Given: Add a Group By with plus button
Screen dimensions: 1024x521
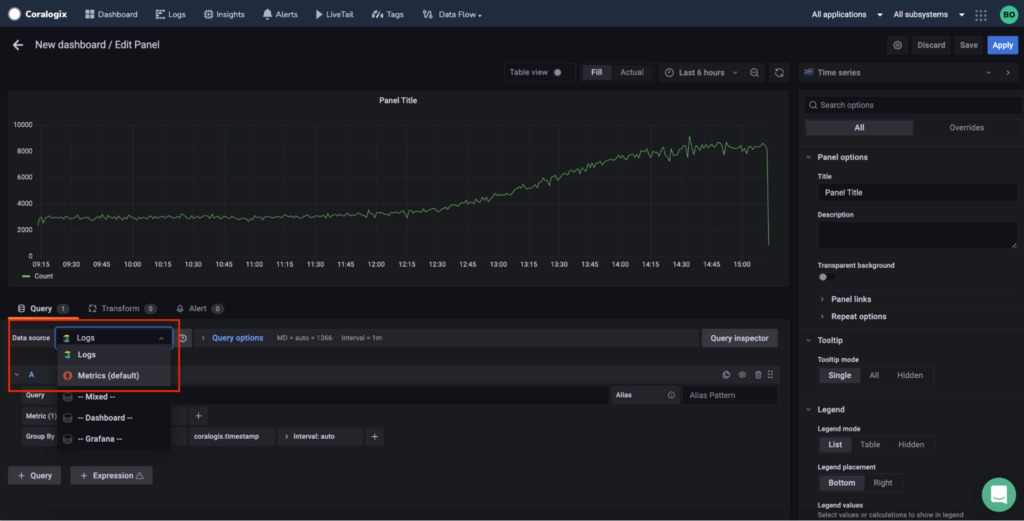Looking at the screenshot, I should coord(374,436).
